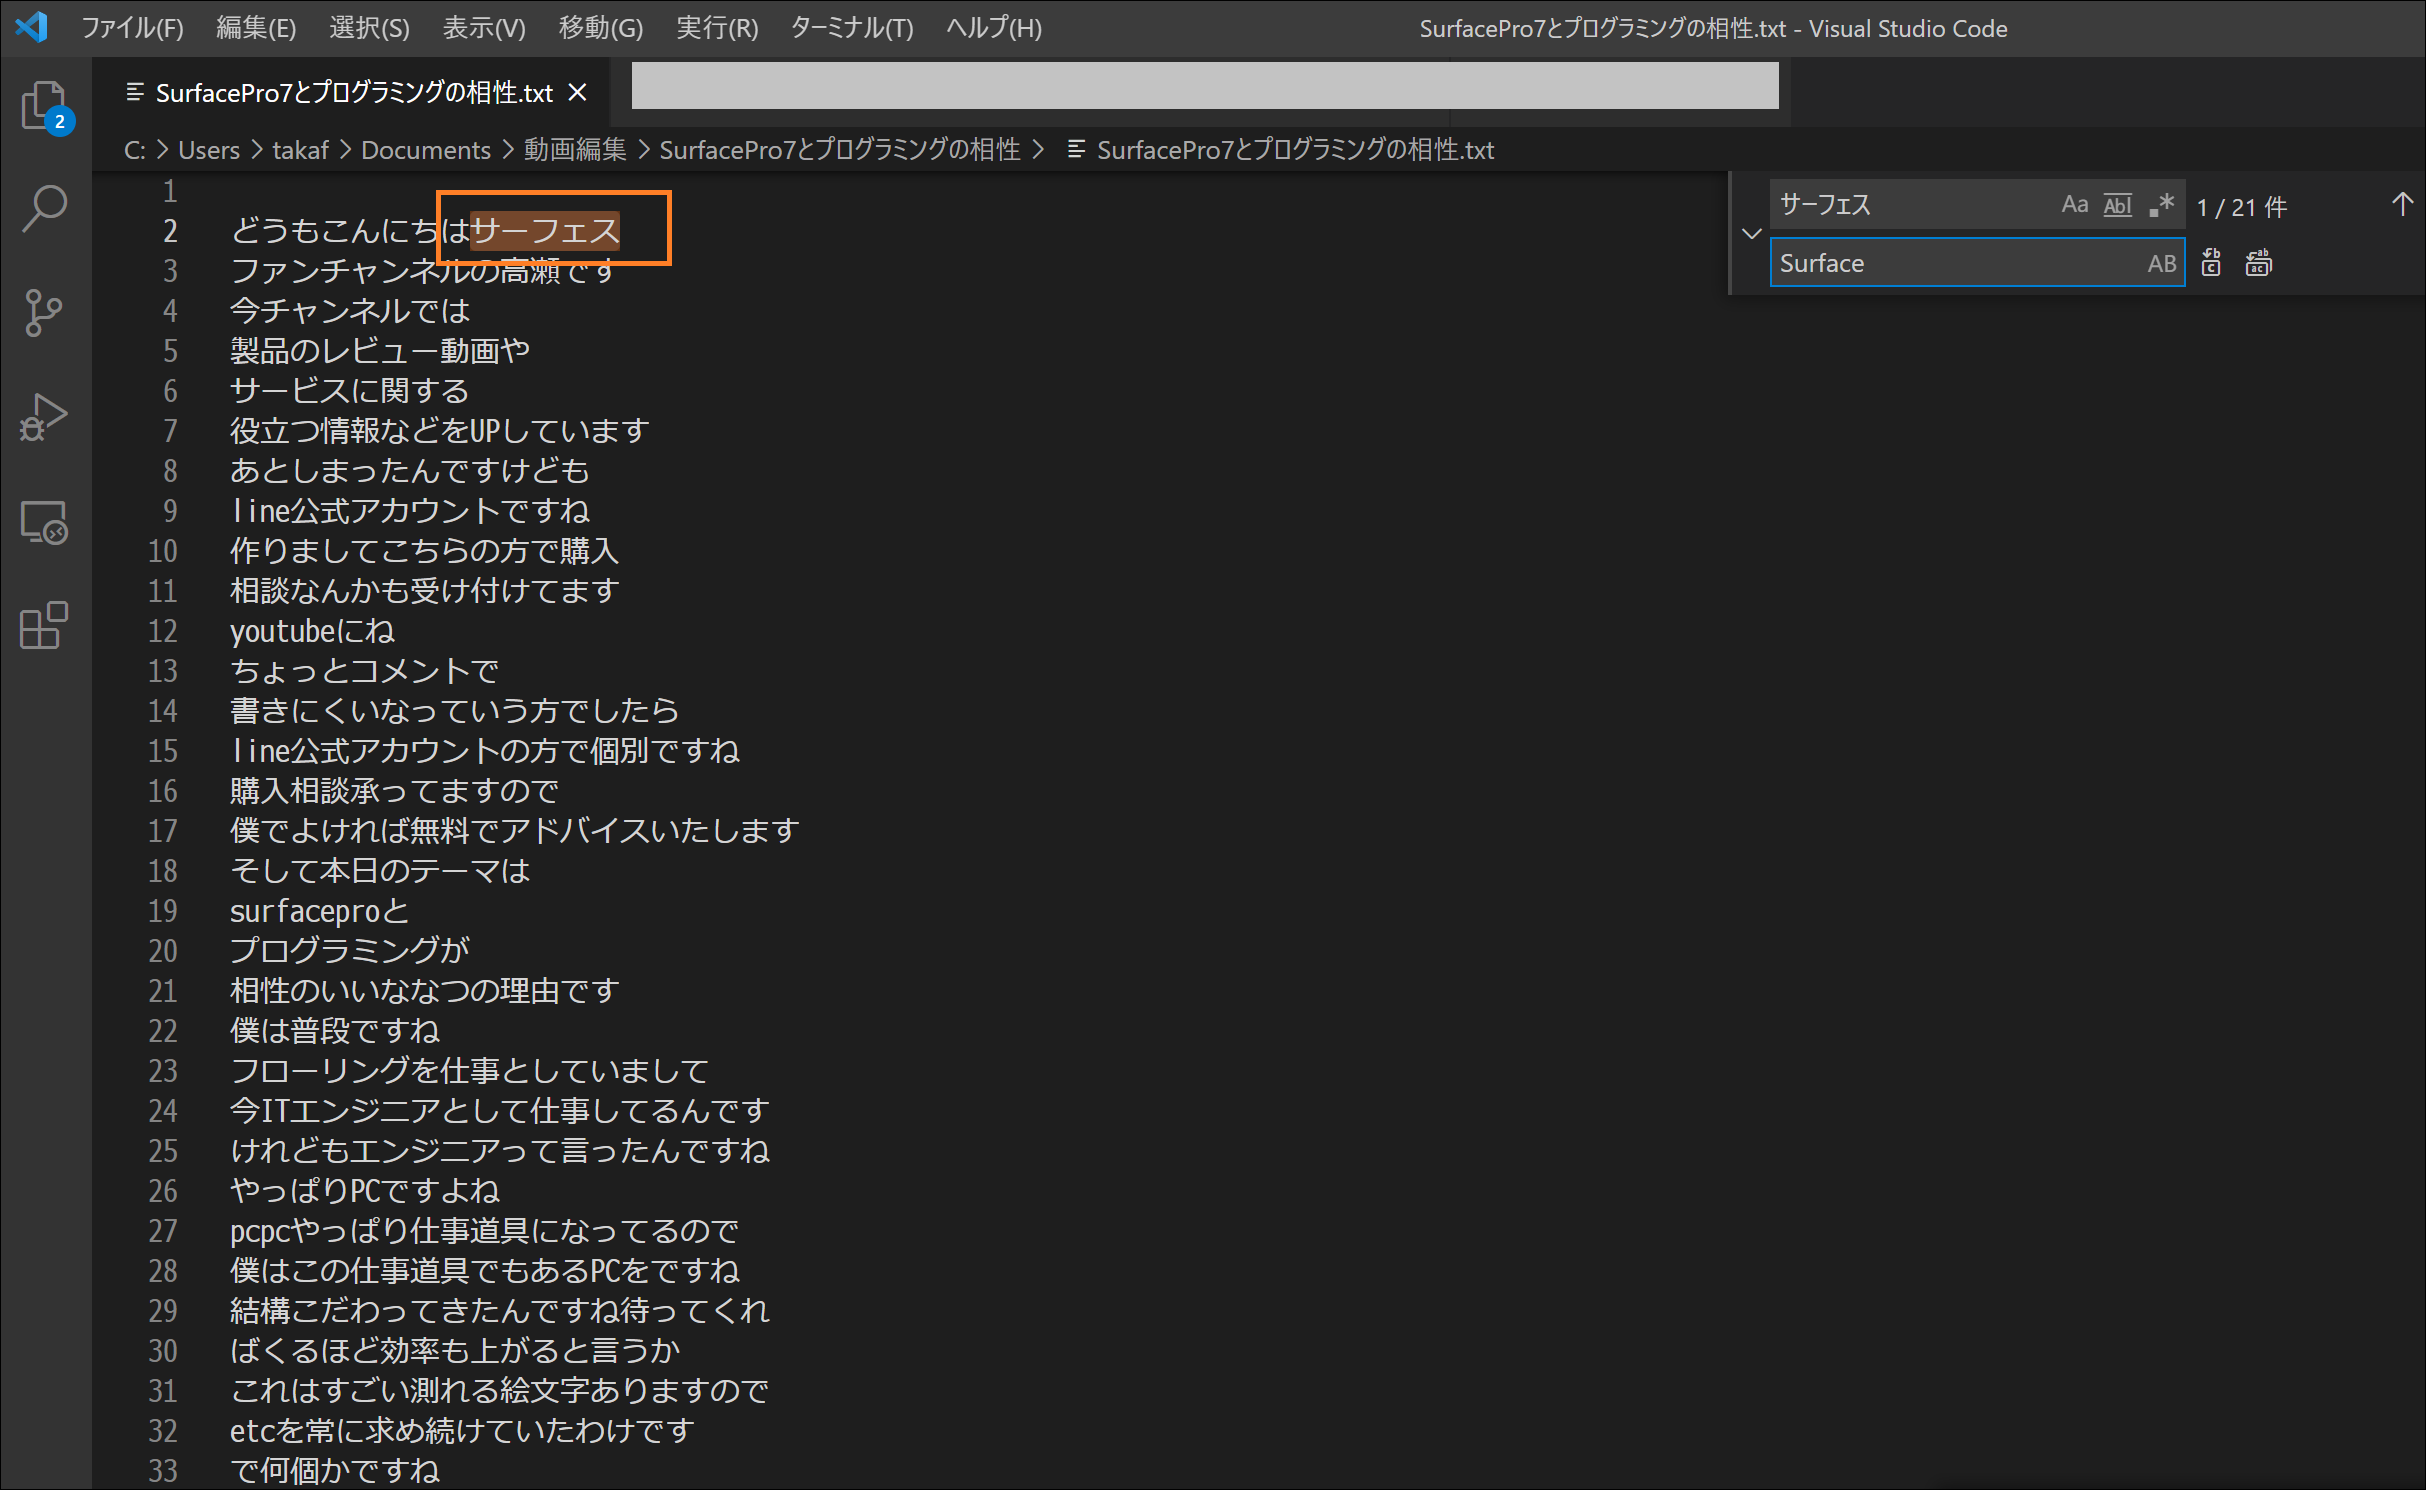This screenshot has width=2426, height=1490.
Task: Click line 27 text pcpcやっぱり仕事道具になってるので
Action: [x=485, y=1231]
